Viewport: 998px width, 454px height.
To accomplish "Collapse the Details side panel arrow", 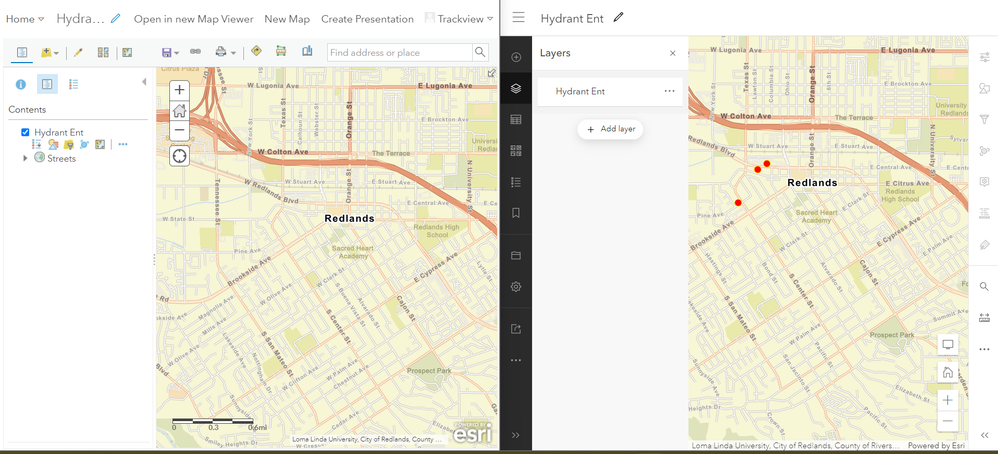I will click(144, 82).
